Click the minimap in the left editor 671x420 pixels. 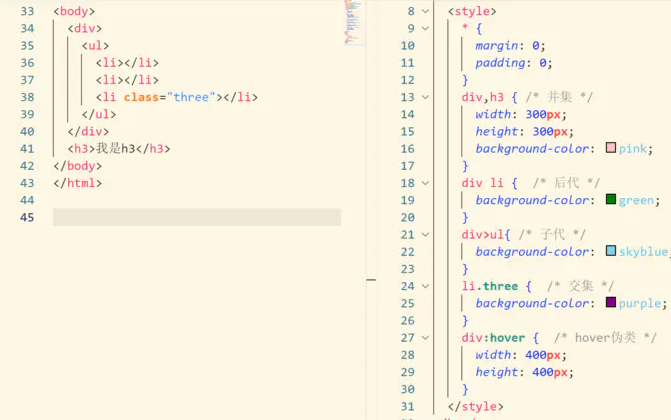(x=353, y=22)
